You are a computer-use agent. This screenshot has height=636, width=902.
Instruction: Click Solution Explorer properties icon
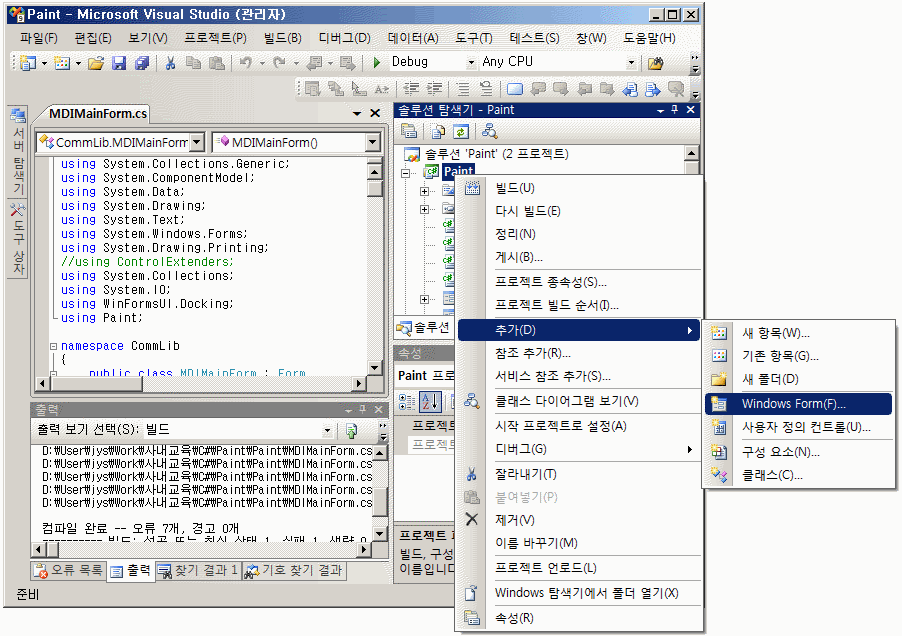pyautogui.click(x=409, y=131)
